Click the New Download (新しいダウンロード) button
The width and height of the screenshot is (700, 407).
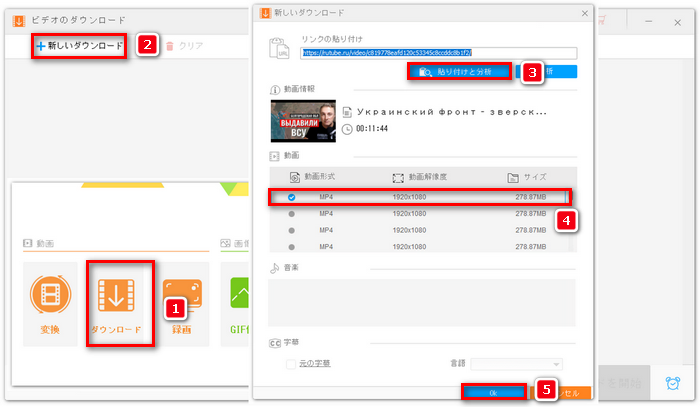point(79,46)
